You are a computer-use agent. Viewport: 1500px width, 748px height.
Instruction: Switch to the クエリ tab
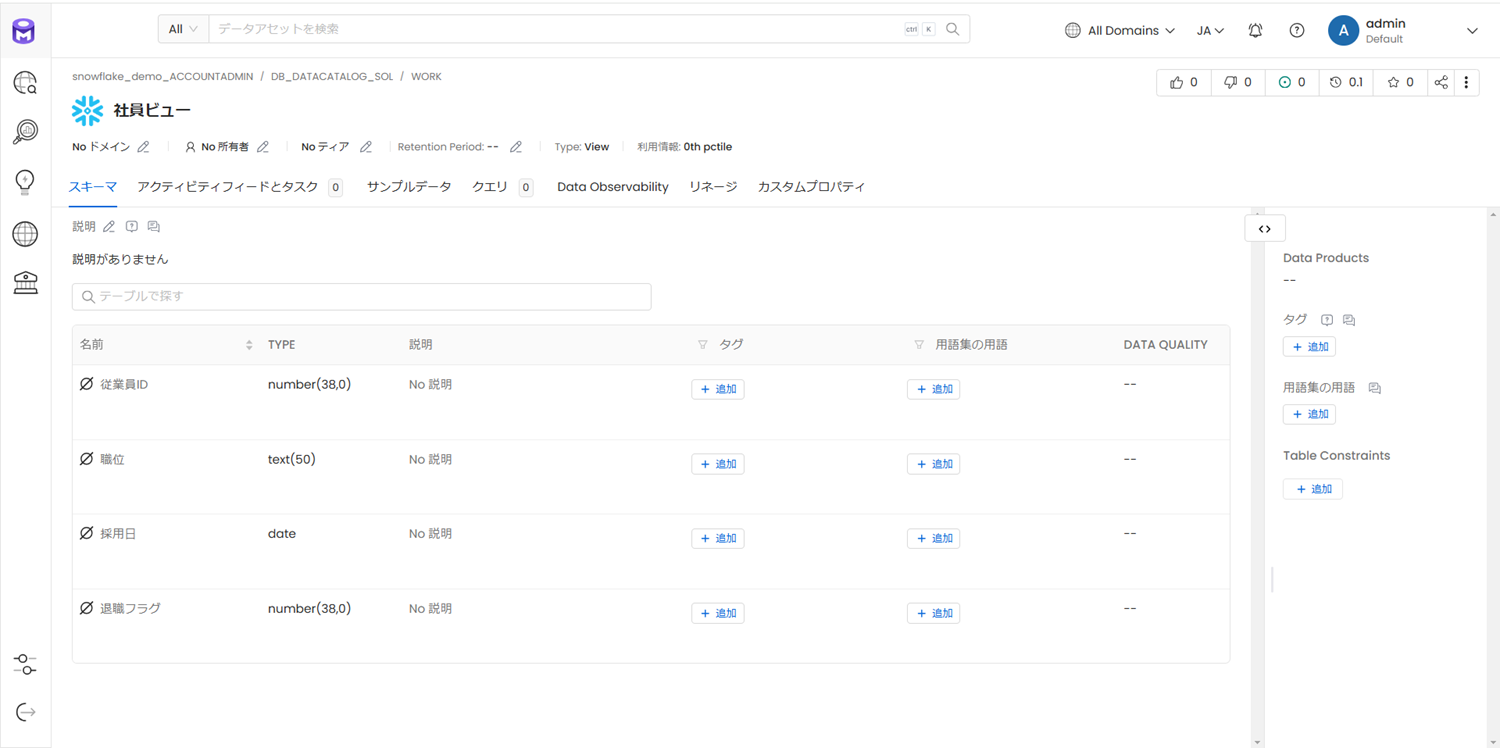(x=502, y=187)
